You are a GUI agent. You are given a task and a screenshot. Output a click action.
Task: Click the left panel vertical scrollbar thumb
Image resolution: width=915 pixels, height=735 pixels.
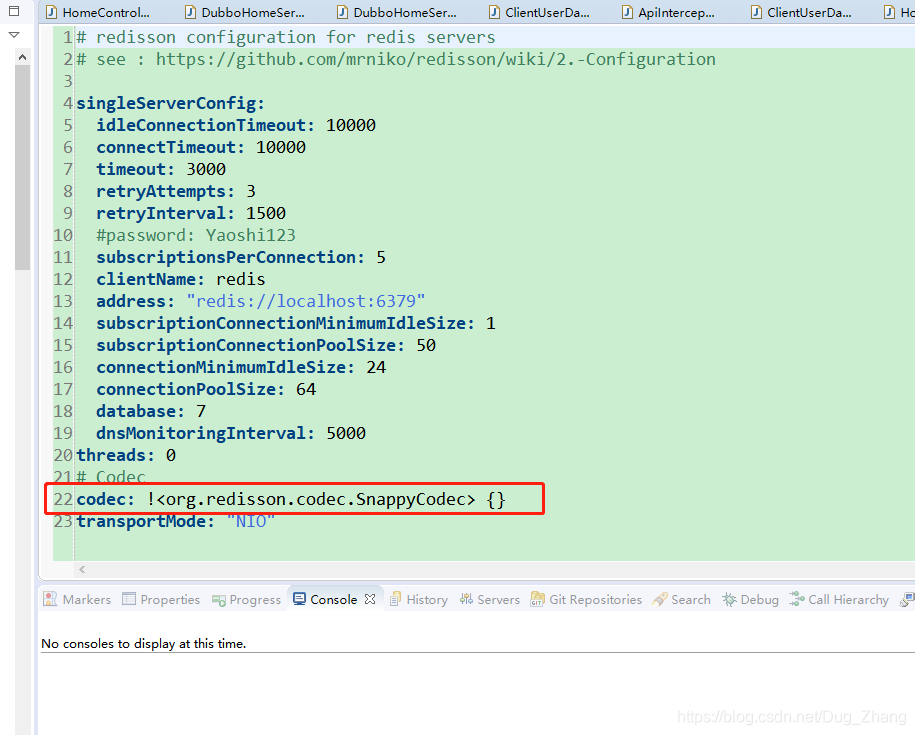(22, 167)
